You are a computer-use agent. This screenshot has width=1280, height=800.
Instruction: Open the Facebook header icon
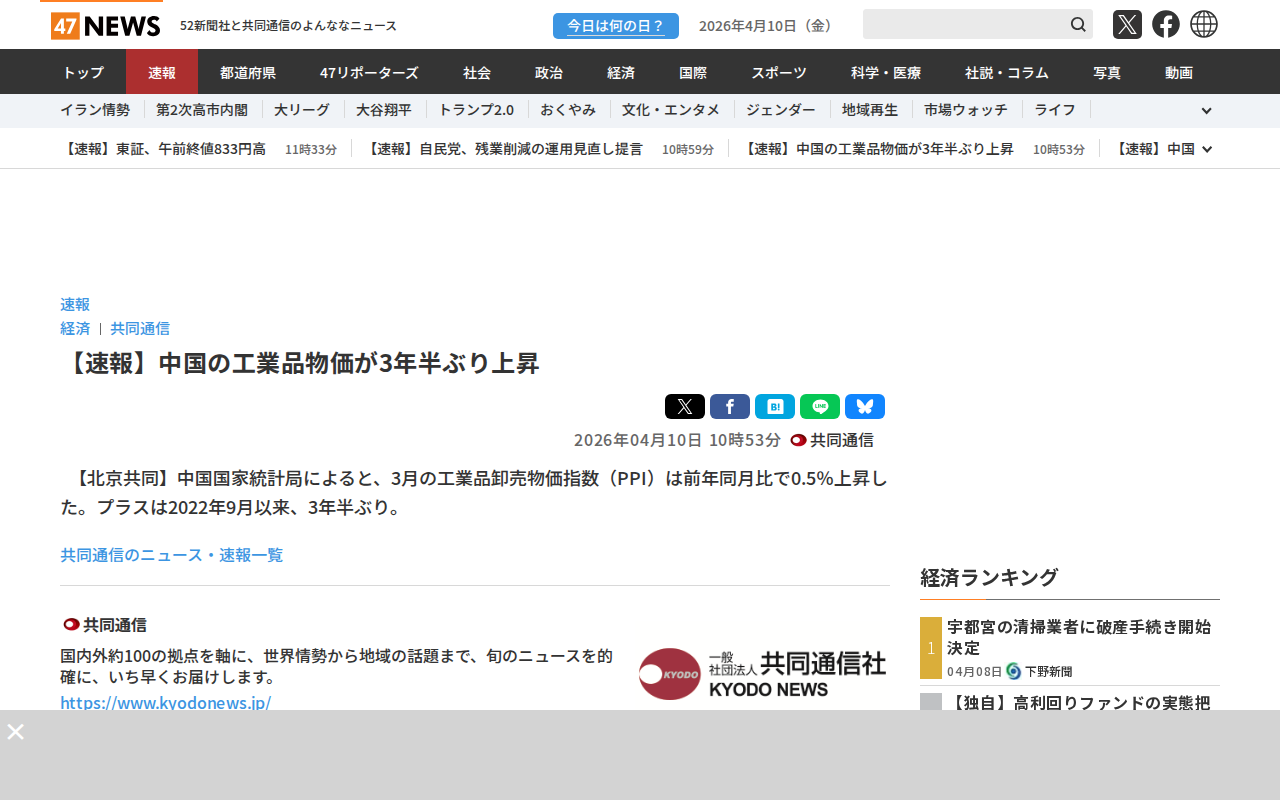(x=1166, y=24)
